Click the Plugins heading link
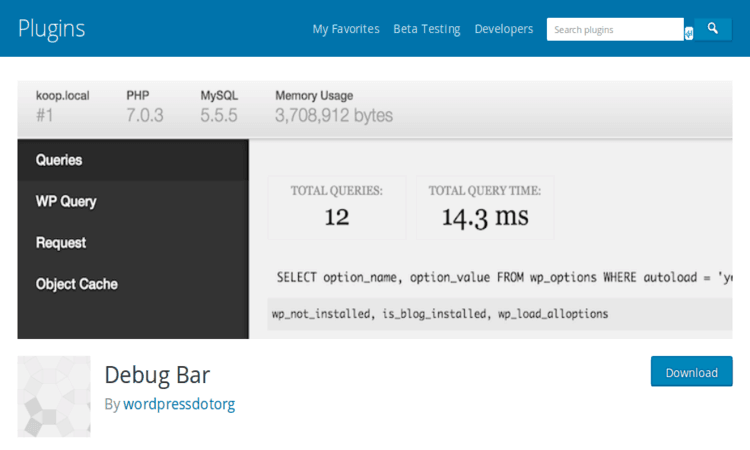This screenshot has width=750, height=450. [52, 29]
